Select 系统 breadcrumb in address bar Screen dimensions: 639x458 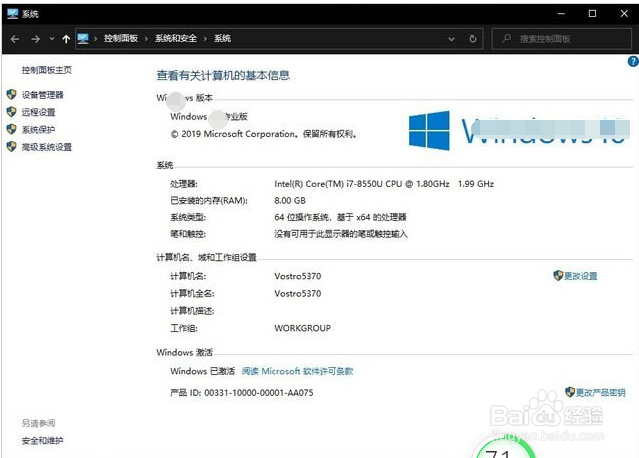tap(223, 38)
